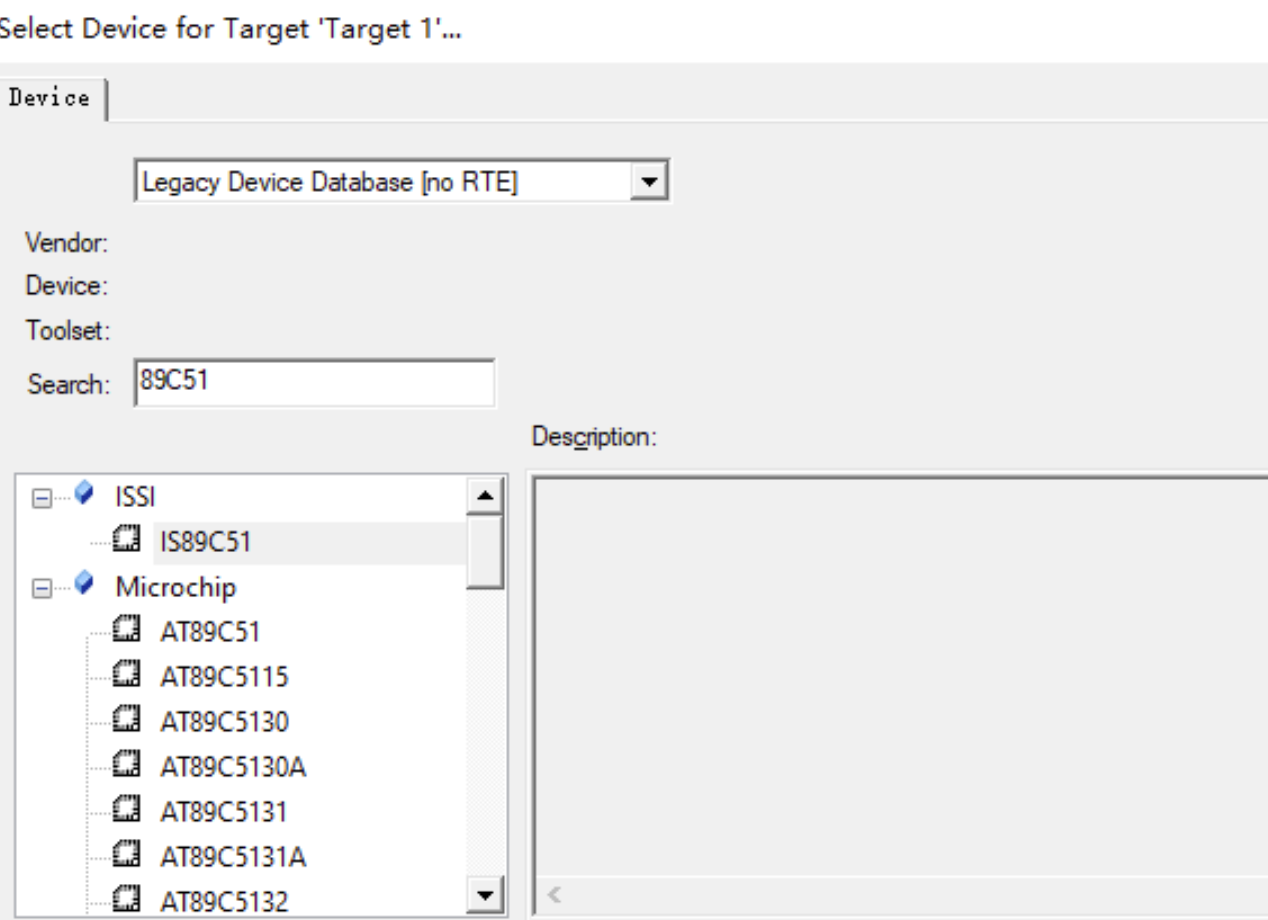Viewport: 1268px width, 920px height.
Task: Click the Description pane left scroll arrow
Action: 556,896
